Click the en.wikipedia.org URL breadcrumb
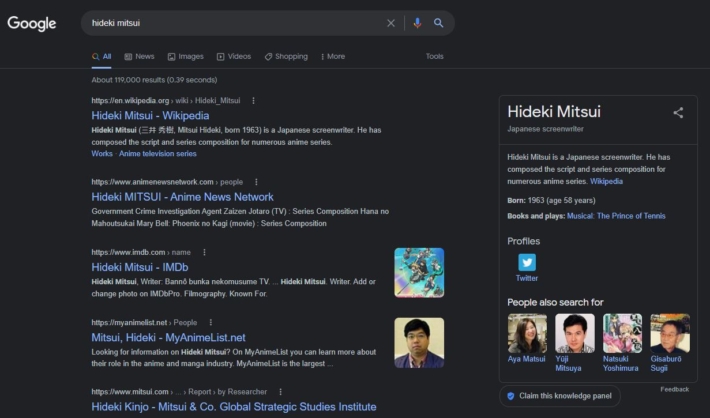Image resolution: width=710 pixels, height=418 pixels. (166, 101)
